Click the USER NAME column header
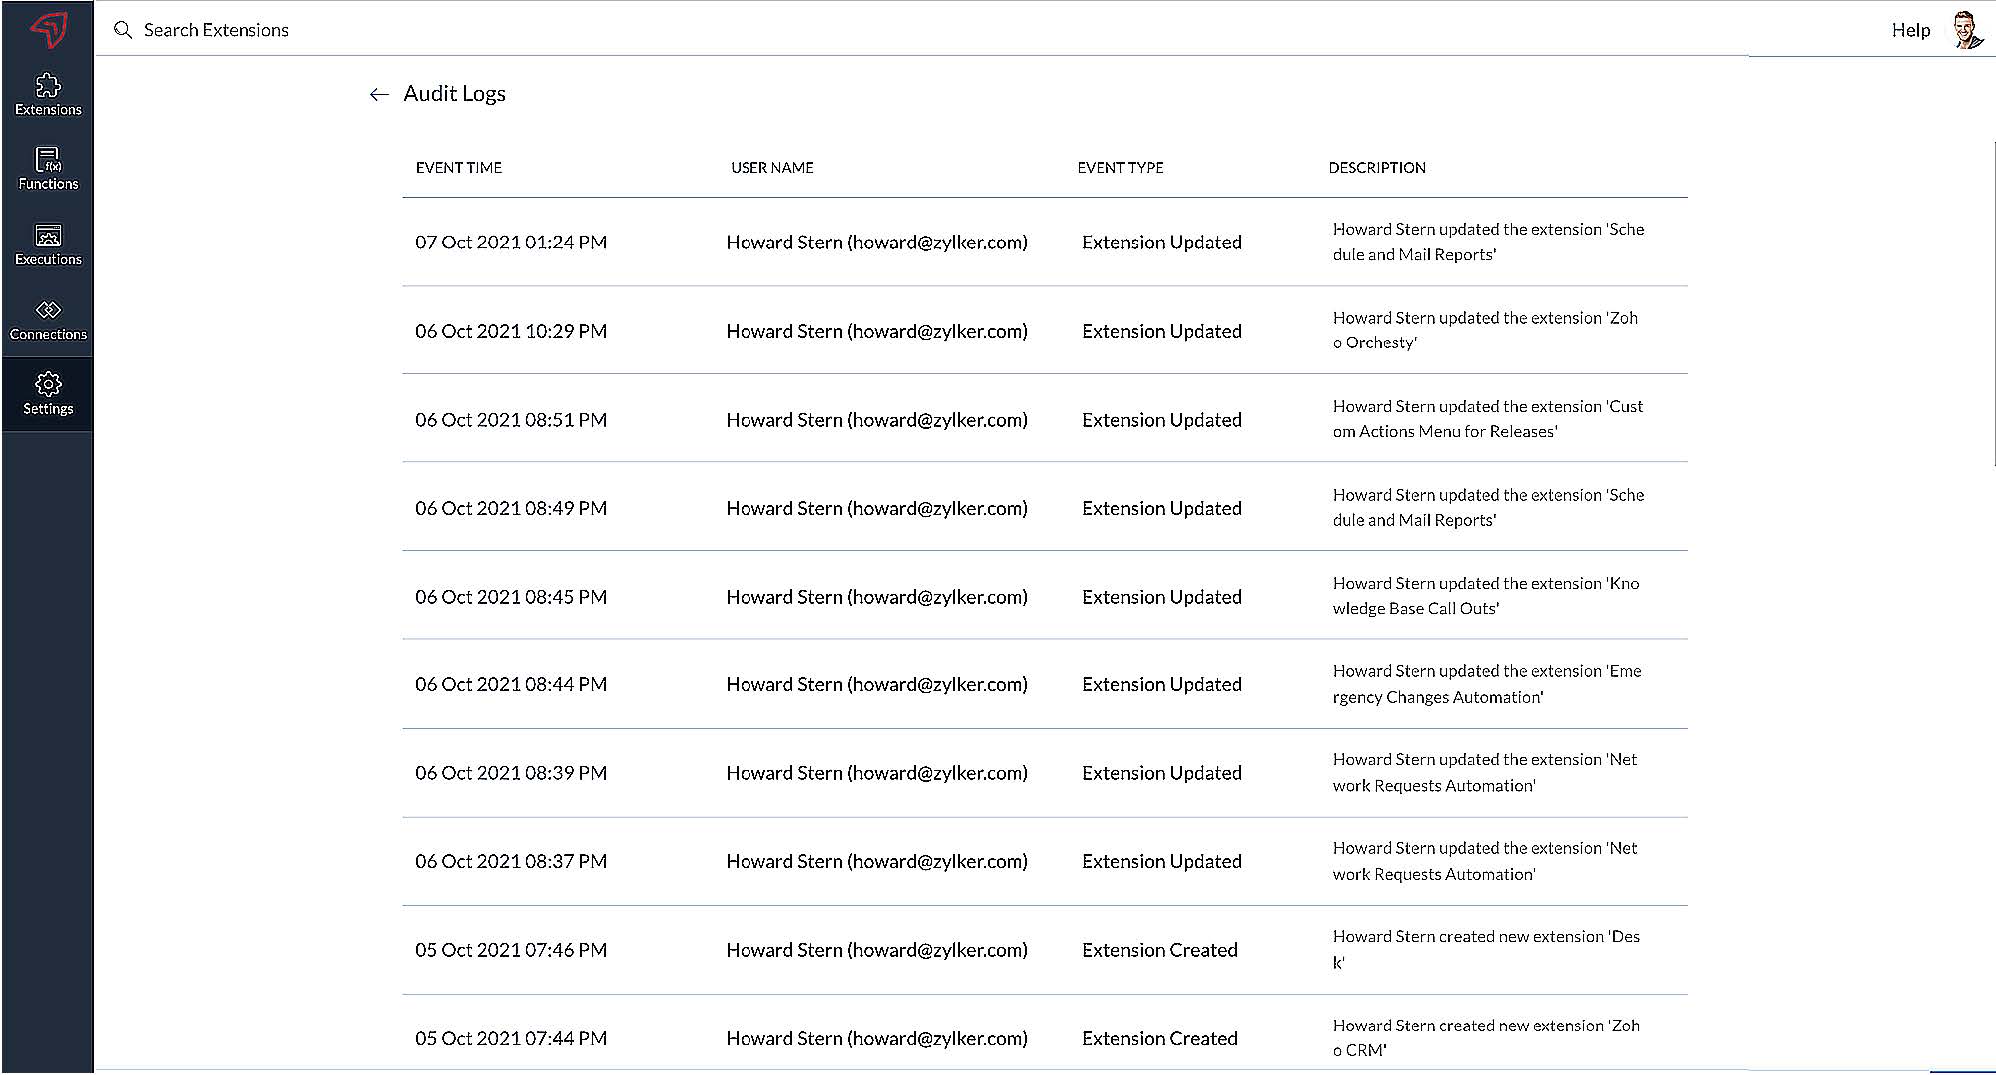The width and height of the screenshot is (1996, 1075). click(x=772, y=168)
